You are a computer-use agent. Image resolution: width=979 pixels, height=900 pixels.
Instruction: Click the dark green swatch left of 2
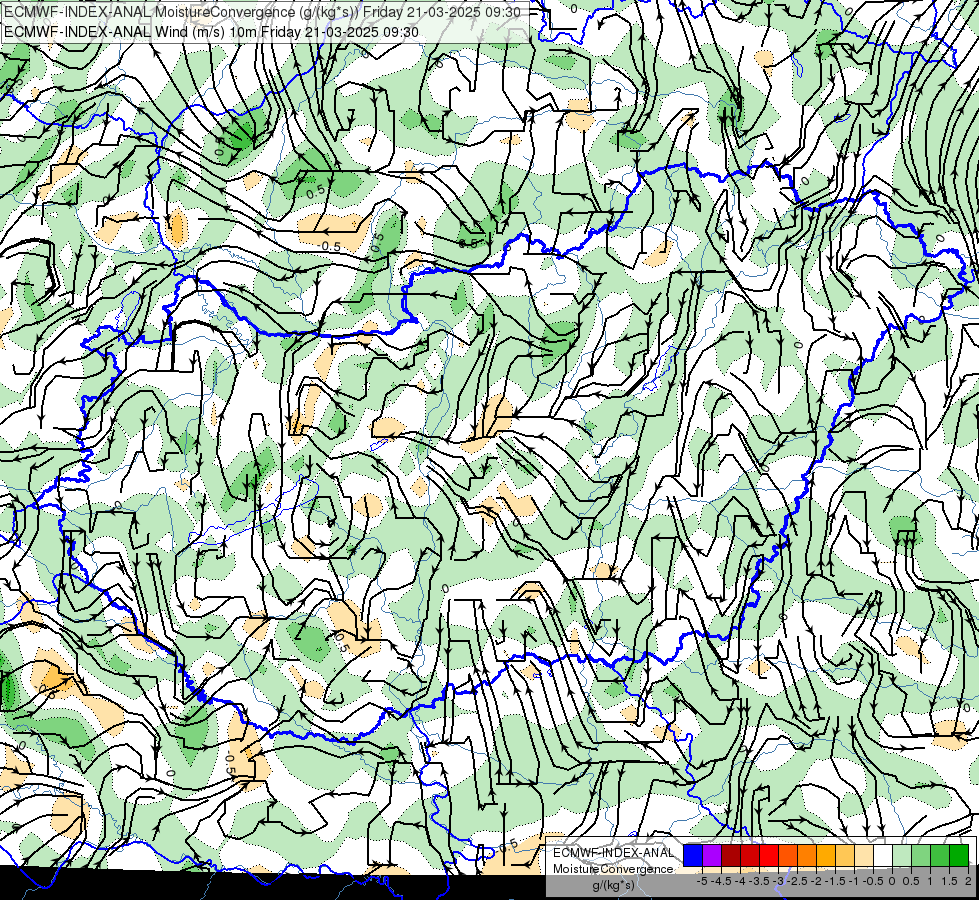coord(959,856)
